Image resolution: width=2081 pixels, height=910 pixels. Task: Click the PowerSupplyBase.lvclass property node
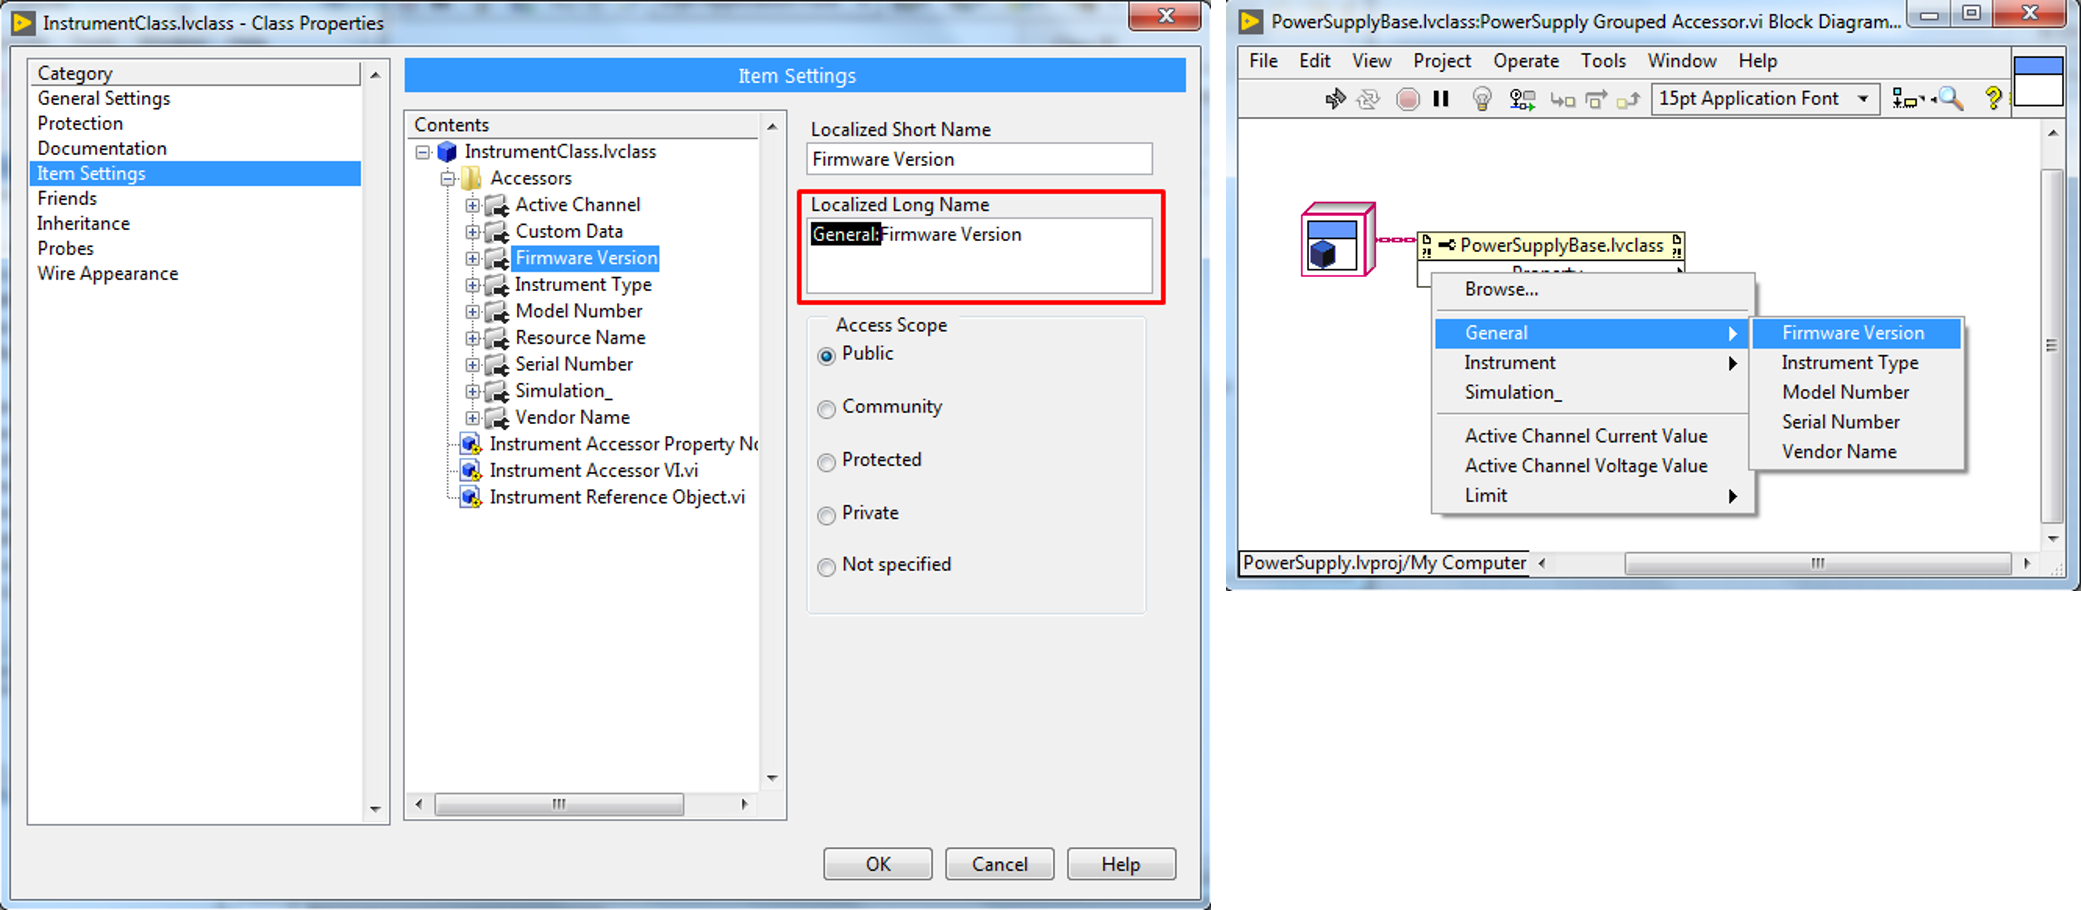click(x=1551, y=245)
